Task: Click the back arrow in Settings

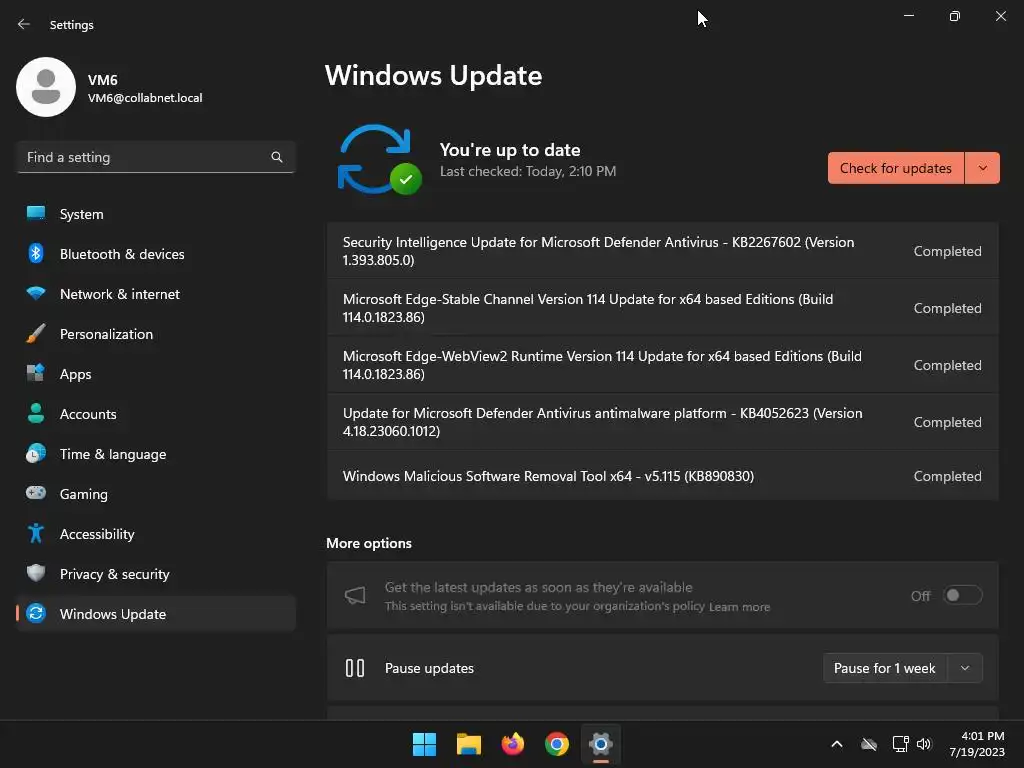Action: tap(24, 24)
